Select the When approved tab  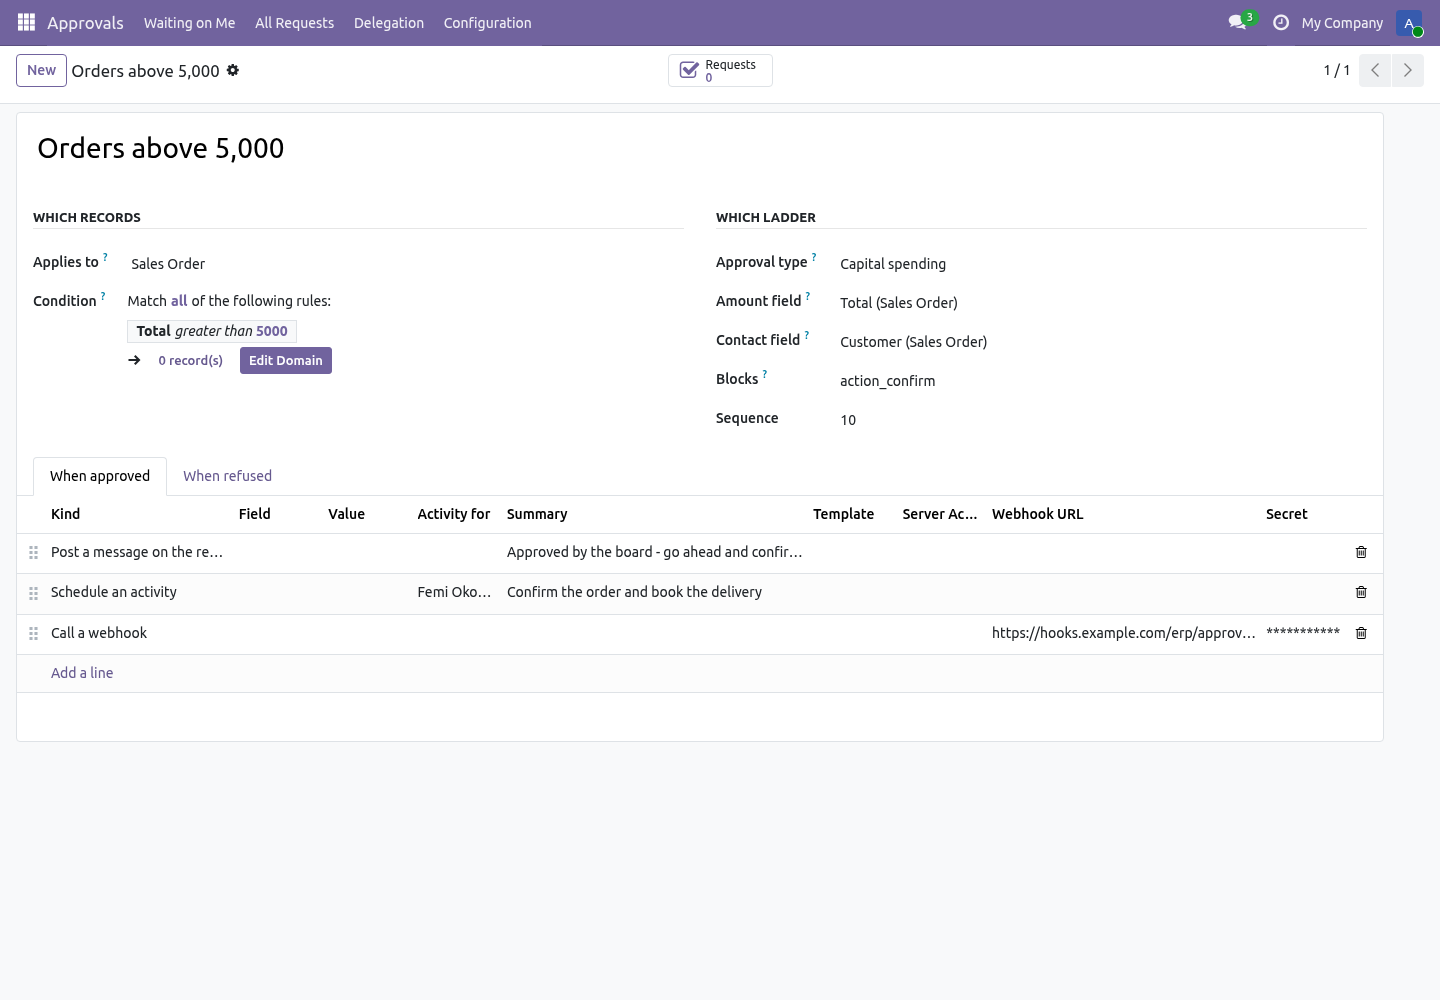pos(100,476)
